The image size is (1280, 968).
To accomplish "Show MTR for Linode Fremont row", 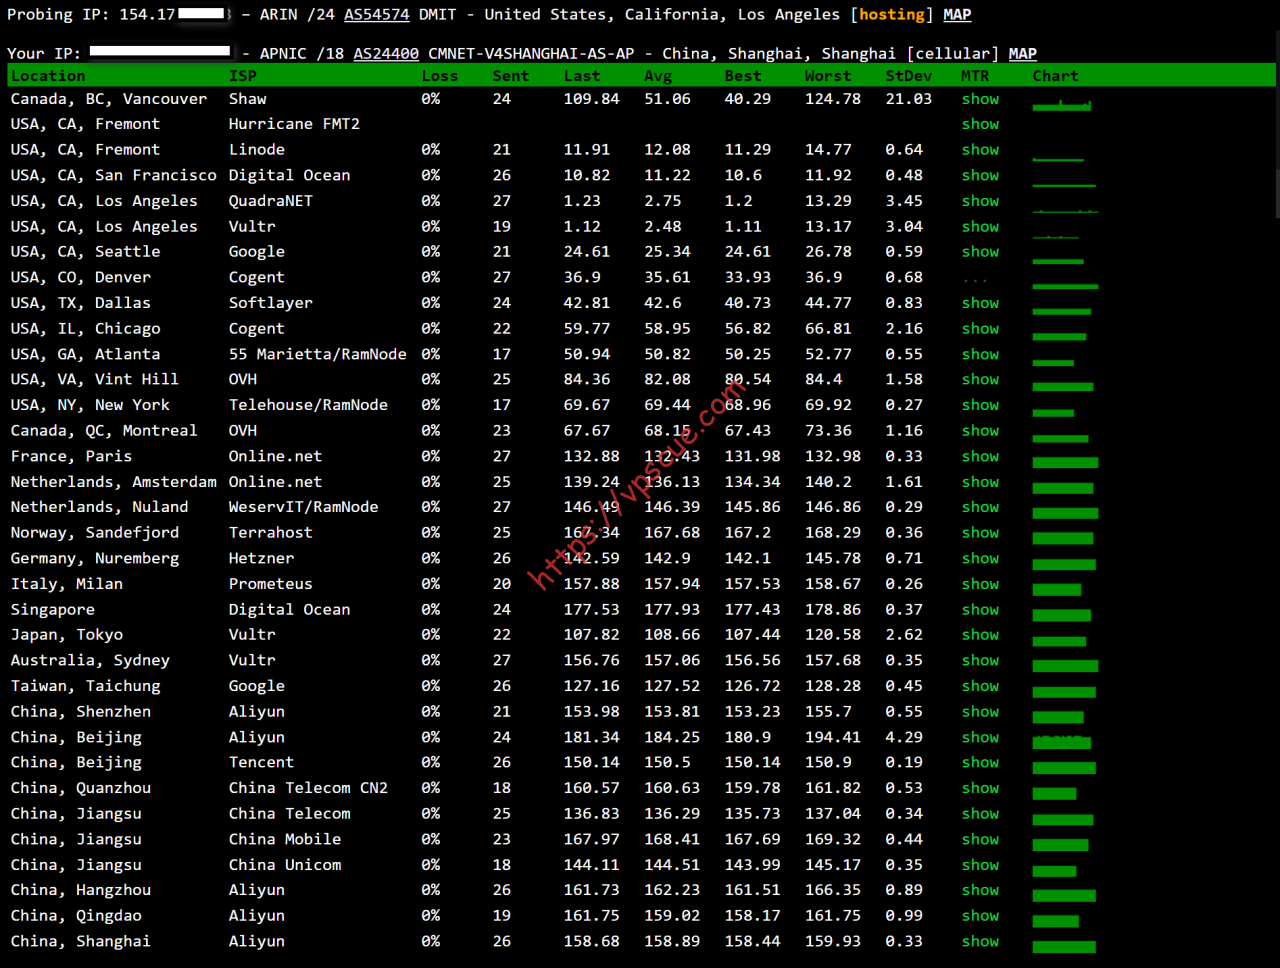I will click(x=980, y=150).
